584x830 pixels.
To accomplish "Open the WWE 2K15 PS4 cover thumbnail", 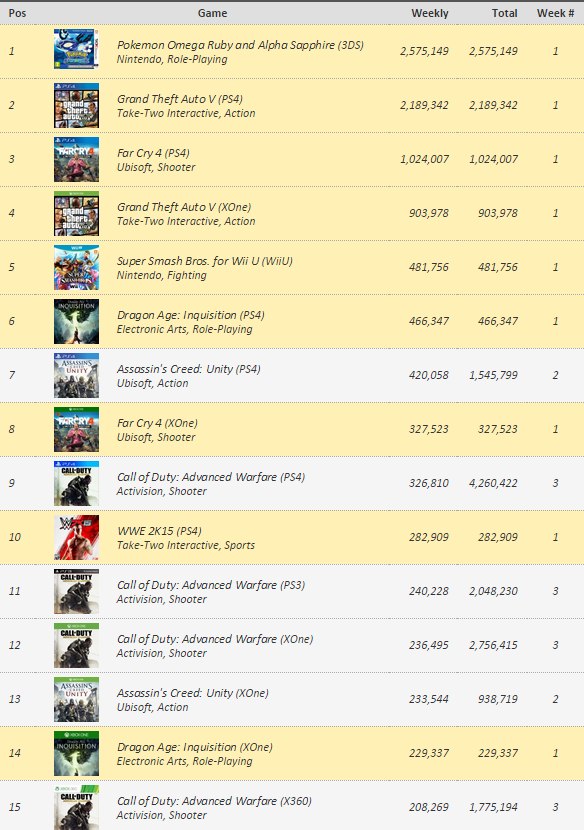I will 76,537.
